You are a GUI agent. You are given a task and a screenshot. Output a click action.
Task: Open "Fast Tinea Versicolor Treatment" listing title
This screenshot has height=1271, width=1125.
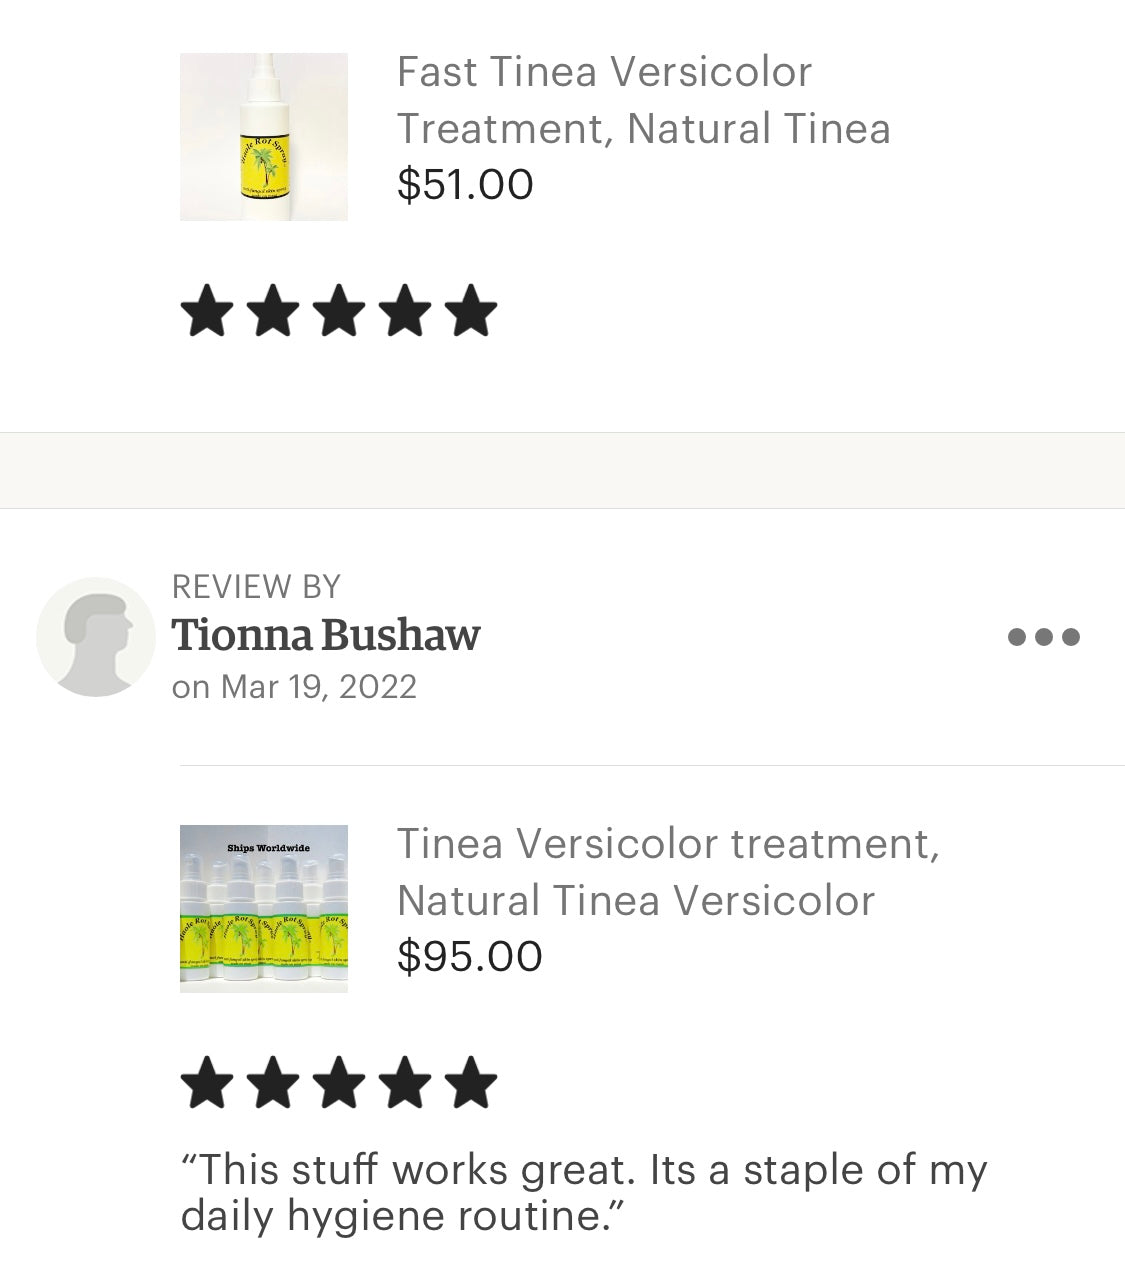[643, 100]
